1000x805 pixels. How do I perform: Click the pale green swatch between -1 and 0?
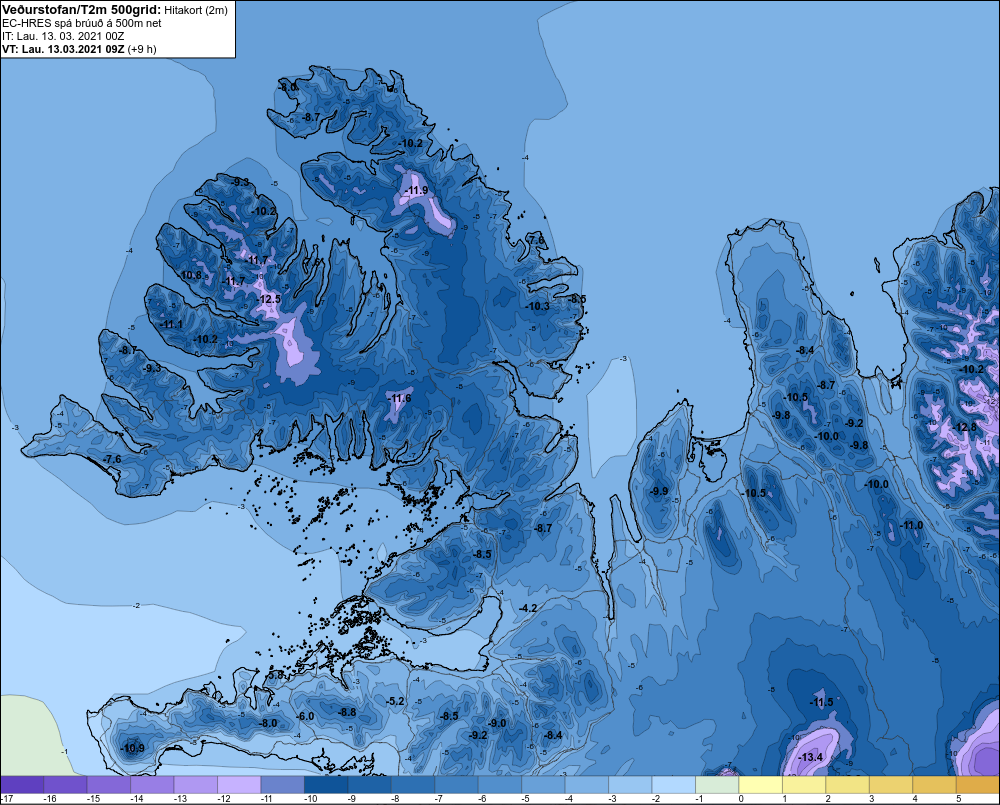(x=717, y=785)
